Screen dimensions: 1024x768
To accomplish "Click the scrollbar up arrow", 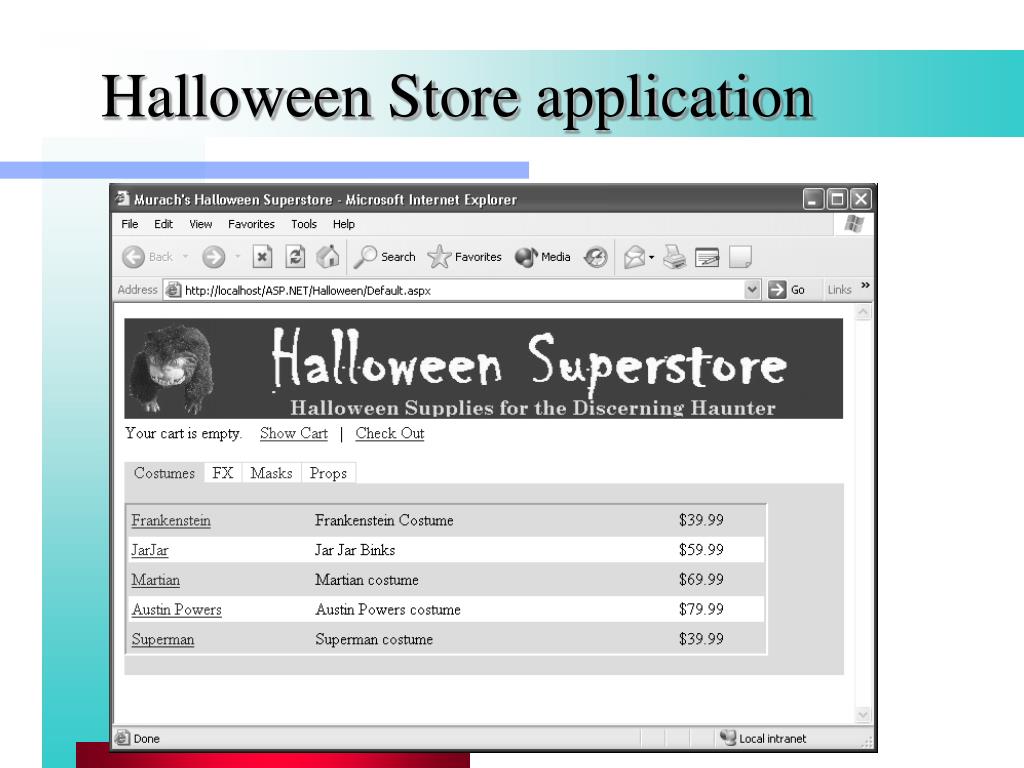I will (x=863, y=312).
